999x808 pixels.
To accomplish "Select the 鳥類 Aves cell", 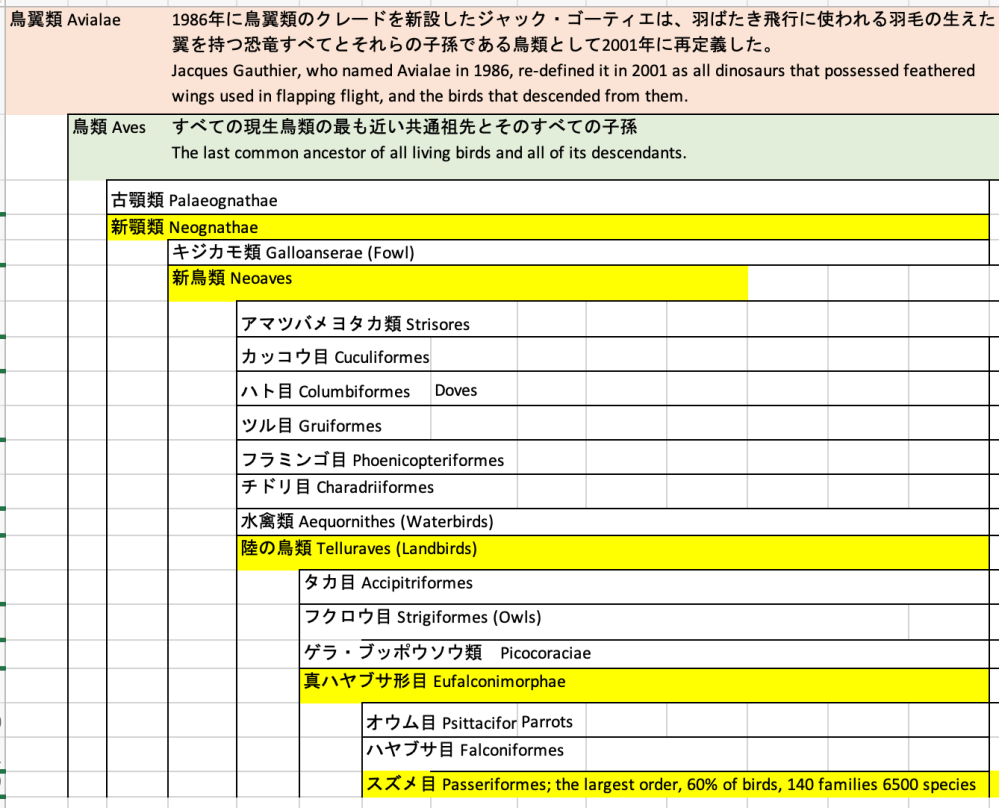I will click(109, 127).
